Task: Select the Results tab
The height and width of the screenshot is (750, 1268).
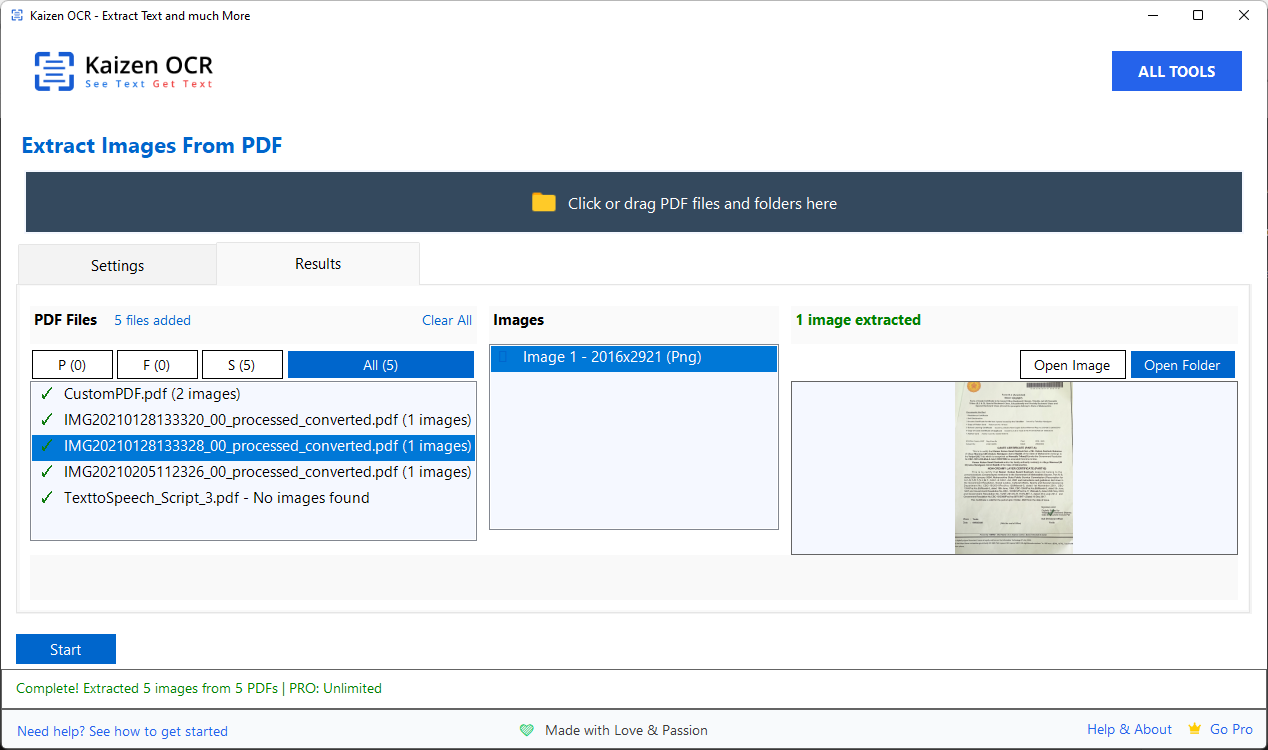Action: pyautogui.click(x=318, y=264)
